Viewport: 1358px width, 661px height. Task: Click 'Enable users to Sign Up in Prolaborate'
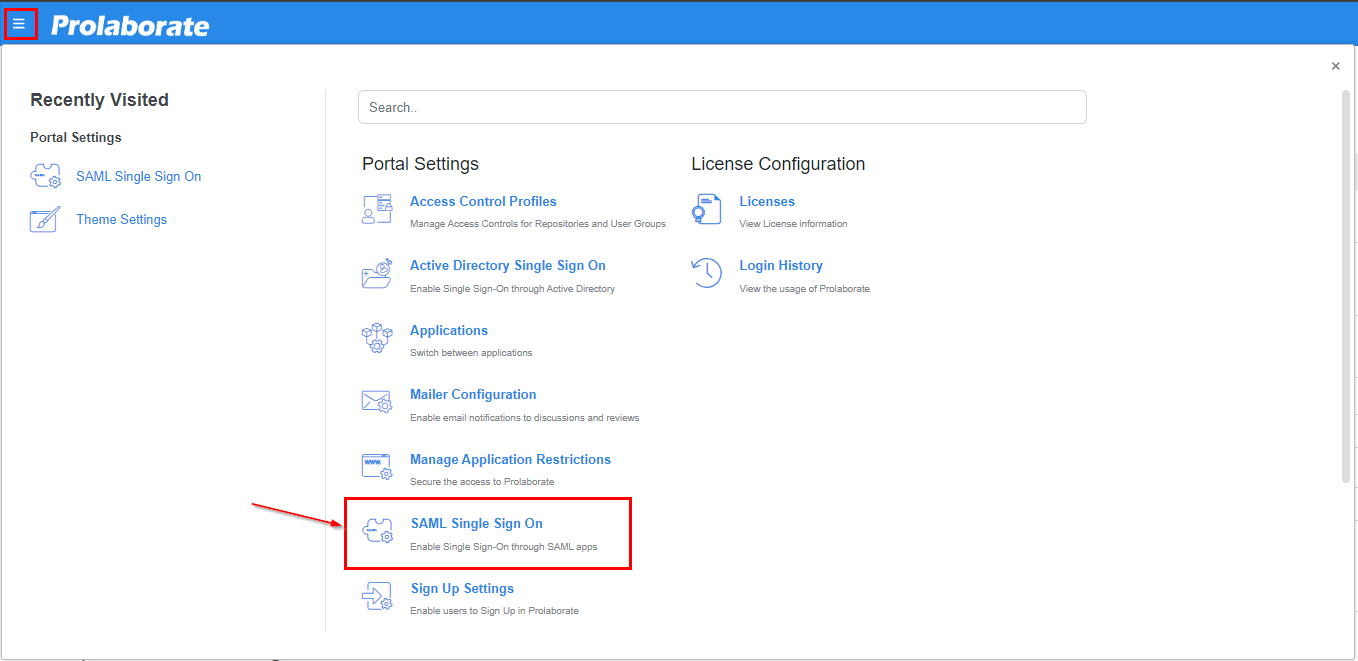pos(495,611)
